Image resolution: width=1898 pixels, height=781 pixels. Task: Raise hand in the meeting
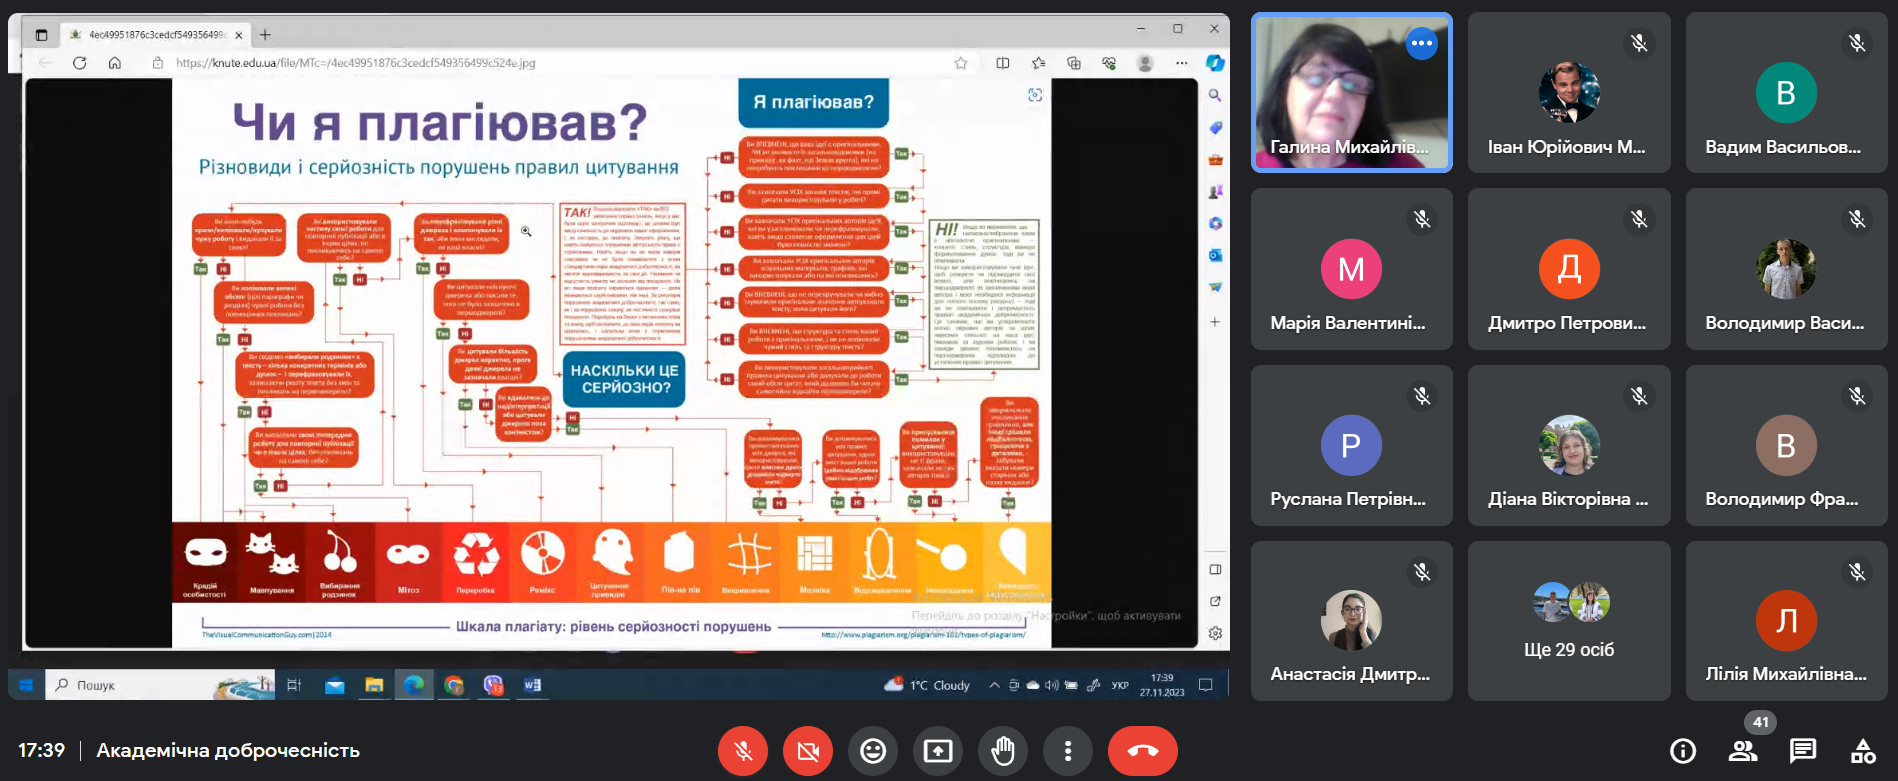click(x=1003, y=751)
